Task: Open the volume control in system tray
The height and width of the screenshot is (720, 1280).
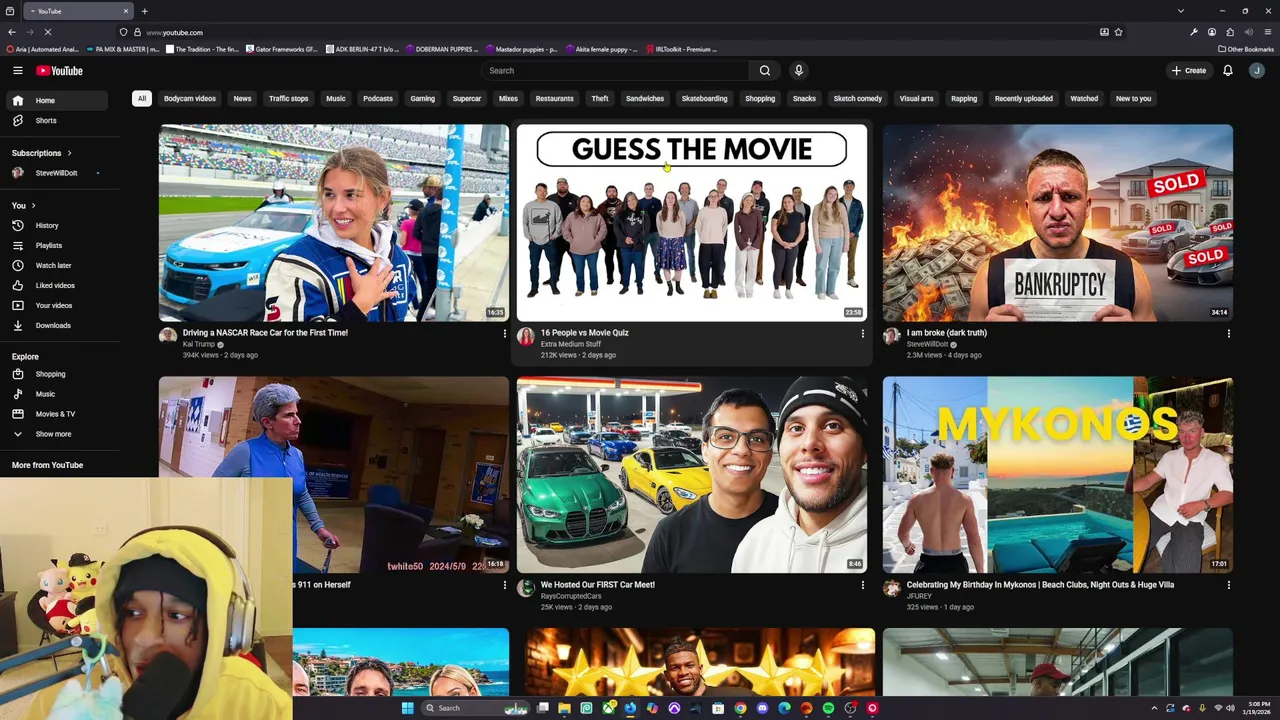Action: (x=1230, y=708)
